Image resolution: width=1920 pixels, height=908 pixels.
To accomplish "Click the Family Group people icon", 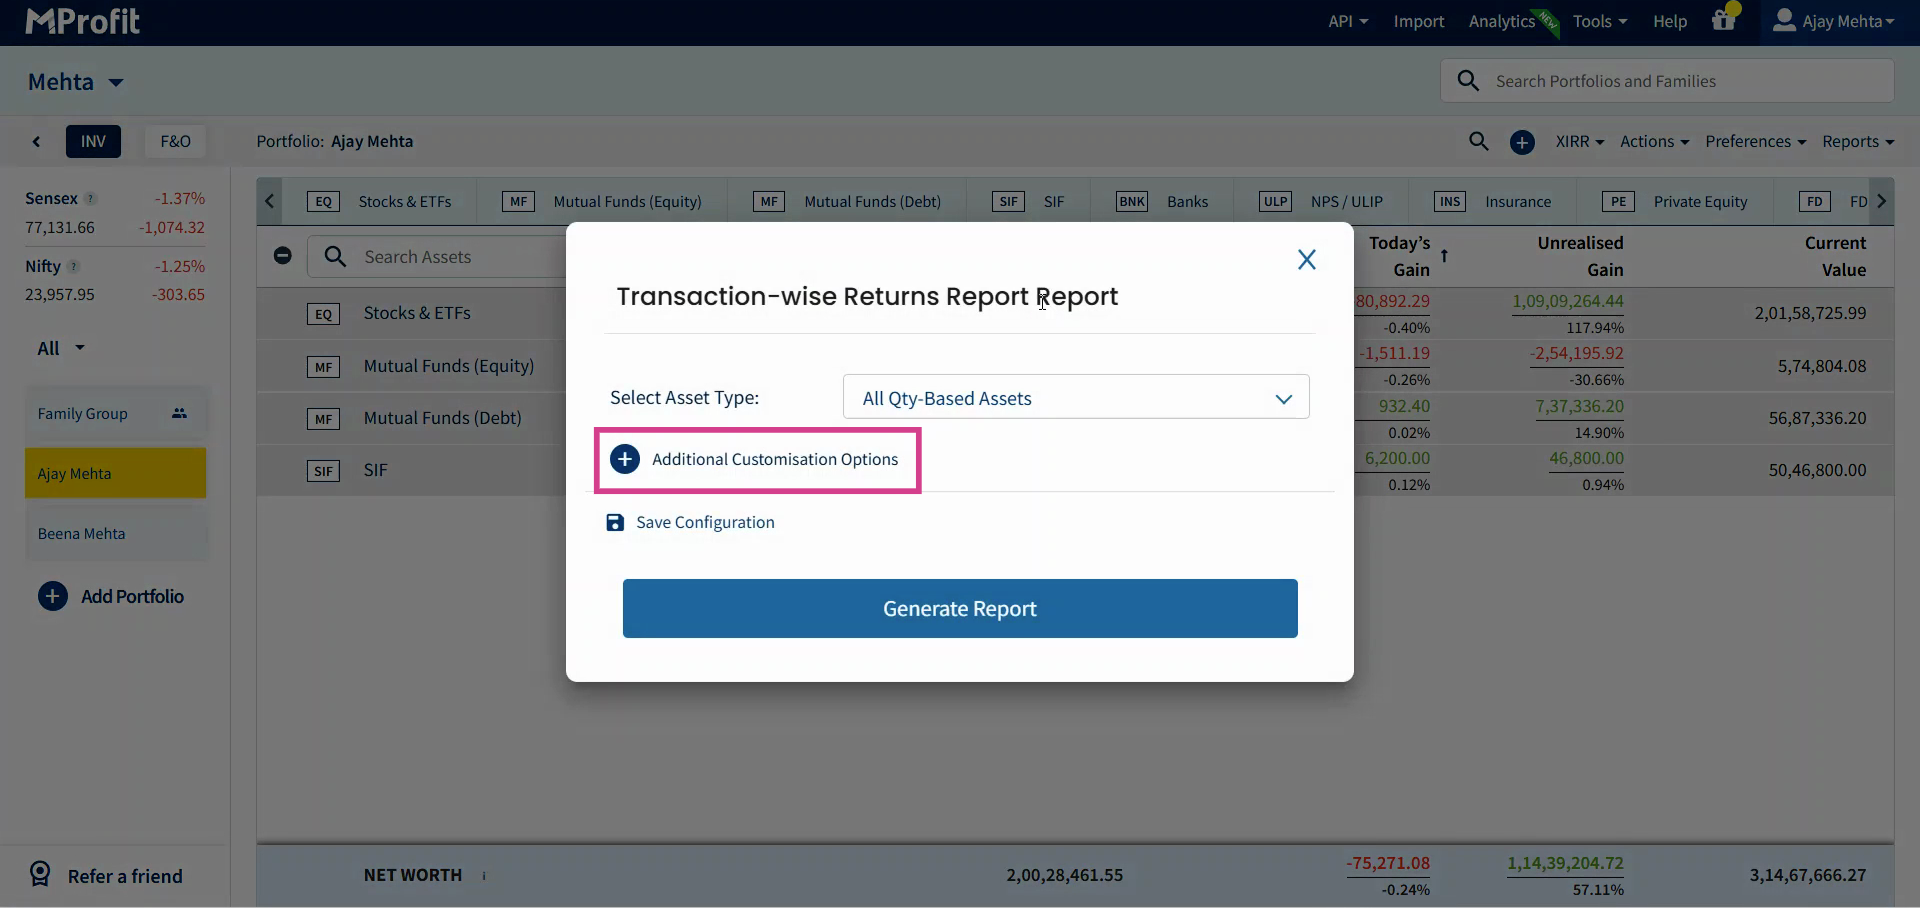I will 179,413.
